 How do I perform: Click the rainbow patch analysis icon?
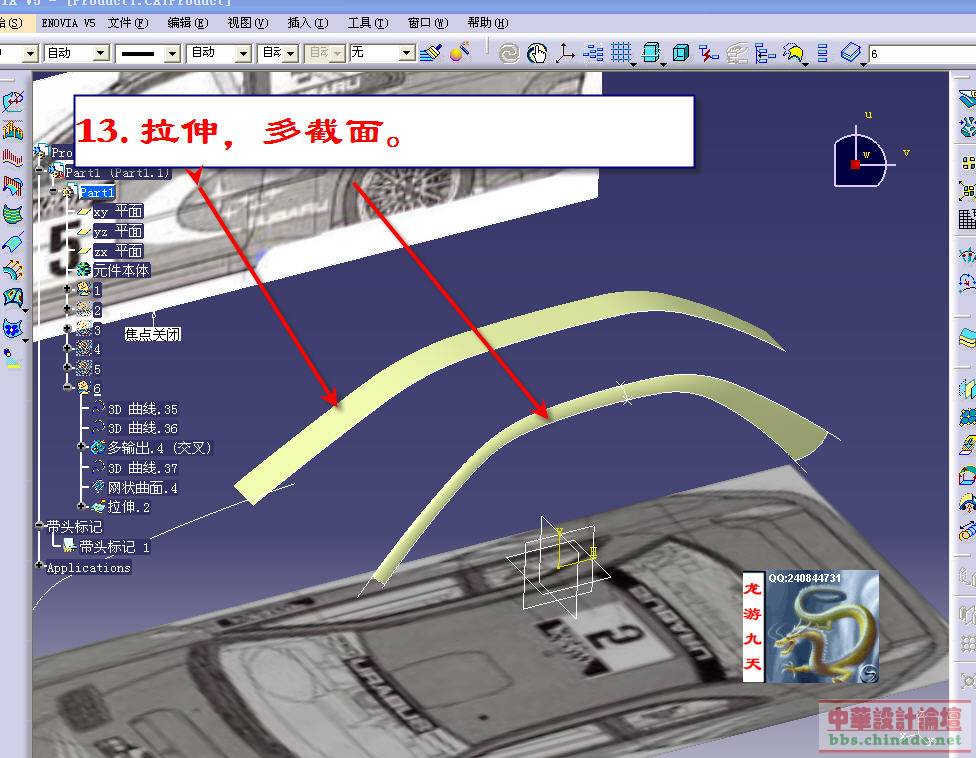[12, 297]
